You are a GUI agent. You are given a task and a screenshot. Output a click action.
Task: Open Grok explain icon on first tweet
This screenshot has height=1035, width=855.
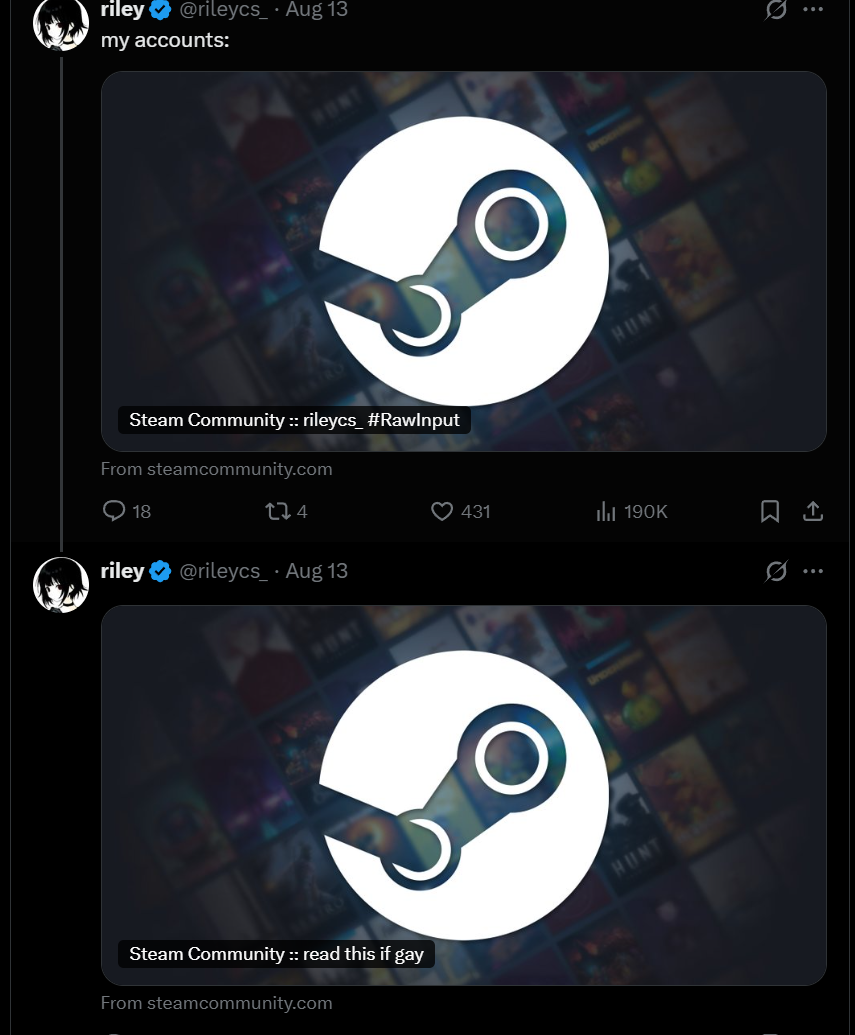[x=776, y=9]
